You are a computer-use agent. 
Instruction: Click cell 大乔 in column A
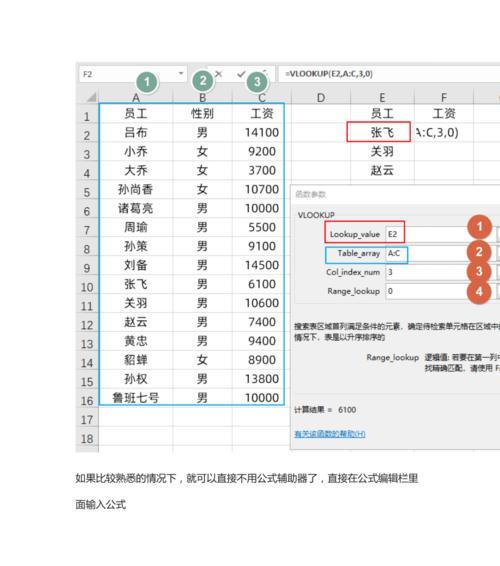point(136,170)
